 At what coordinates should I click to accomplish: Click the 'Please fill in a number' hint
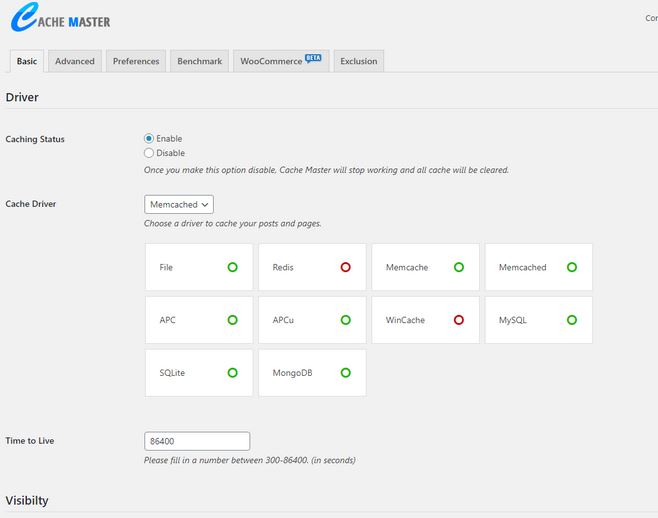(250, 460)
